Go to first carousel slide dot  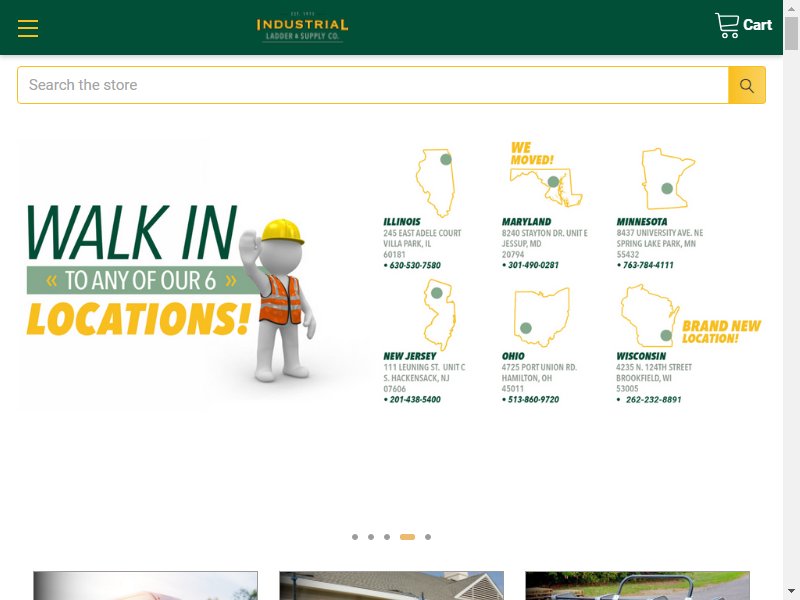(355, 537)
